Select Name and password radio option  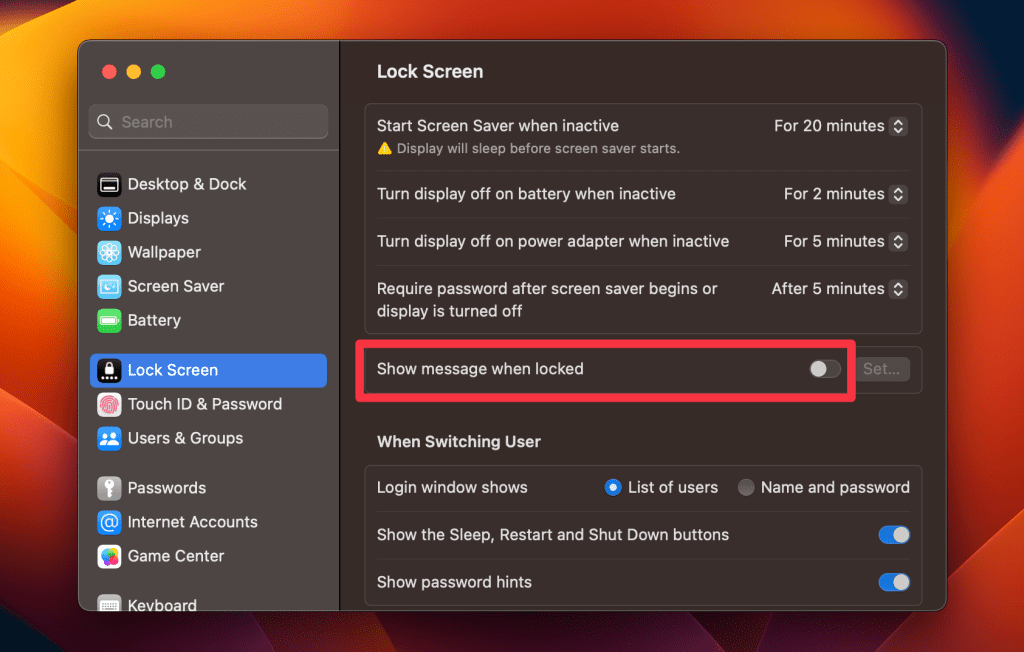click(746, 488)
